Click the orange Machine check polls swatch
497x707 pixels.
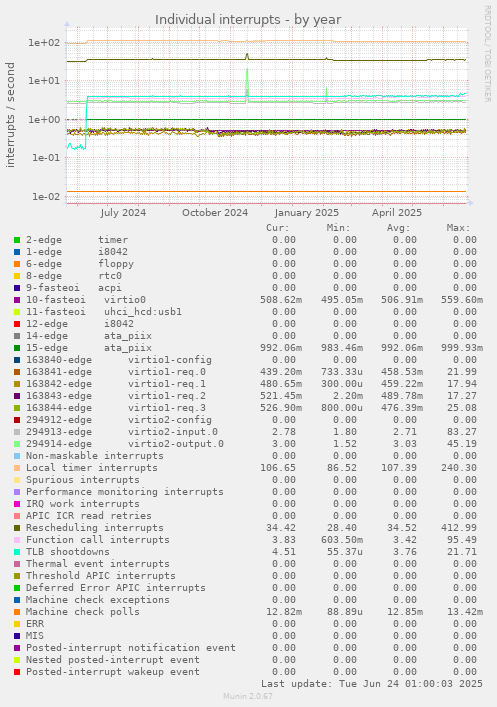[x=17, y=612]
